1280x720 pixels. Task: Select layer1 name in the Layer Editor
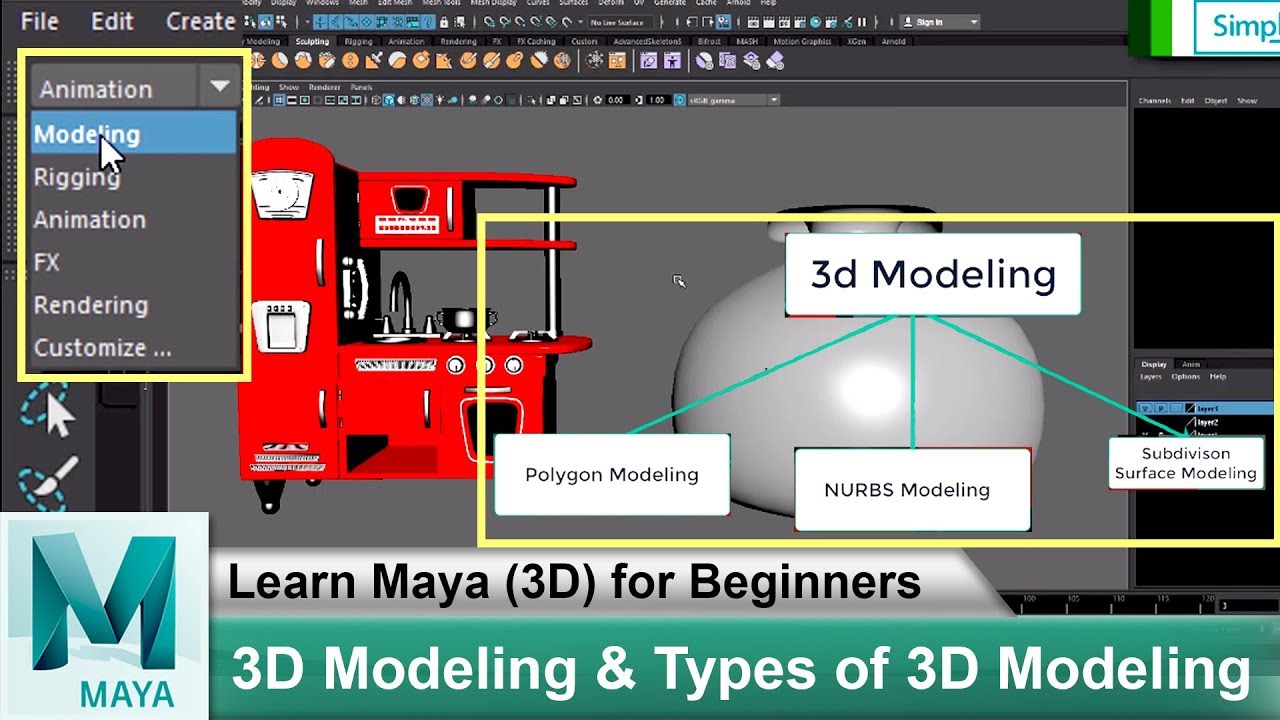pyautogui.click(x=1208, y=408)
